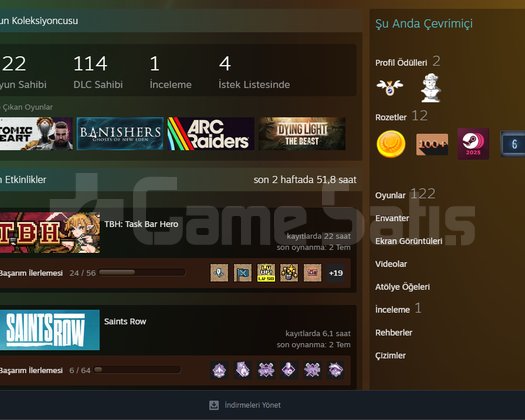Click the downloads icon in the bottom bar

pyautogui.click(x=214, y=405)
